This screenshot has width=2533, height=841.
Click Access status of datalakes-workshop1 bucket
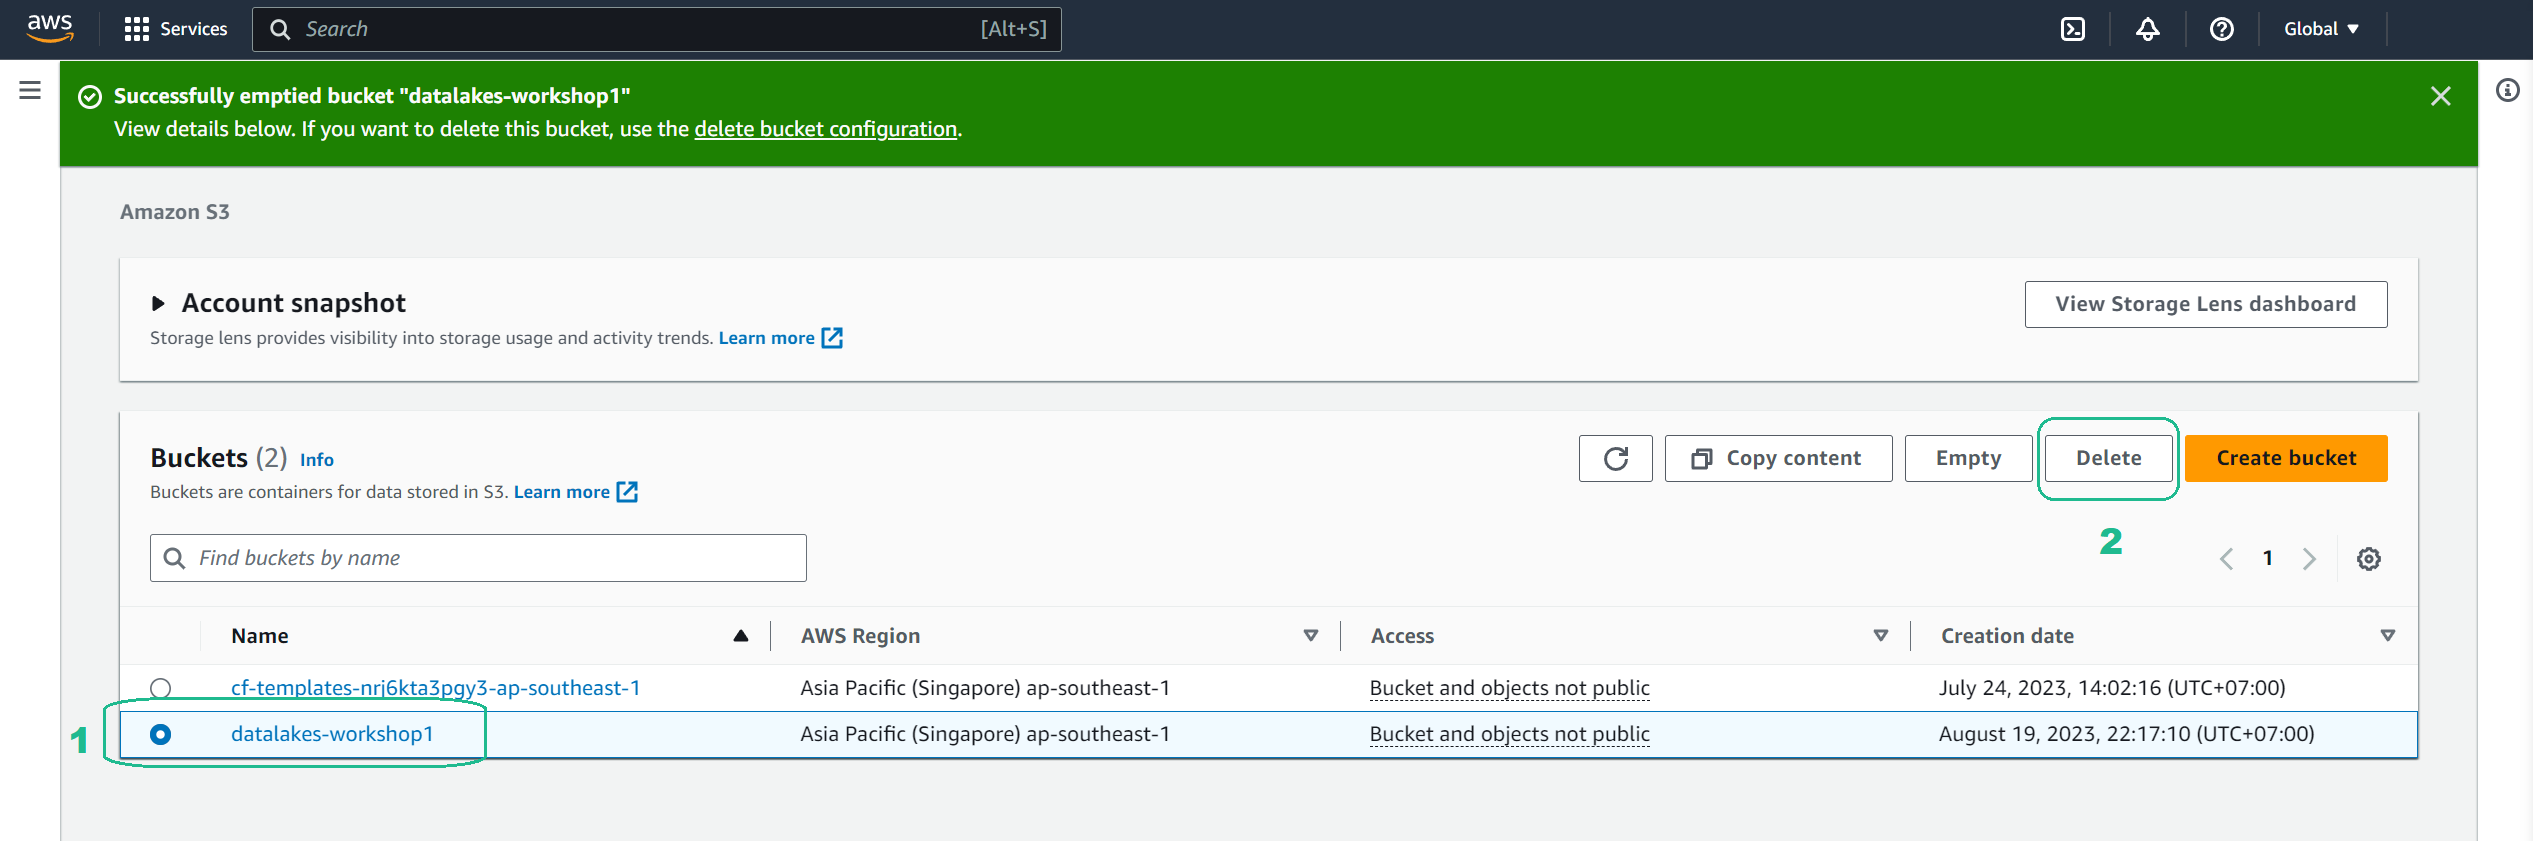coord(1509,734)
